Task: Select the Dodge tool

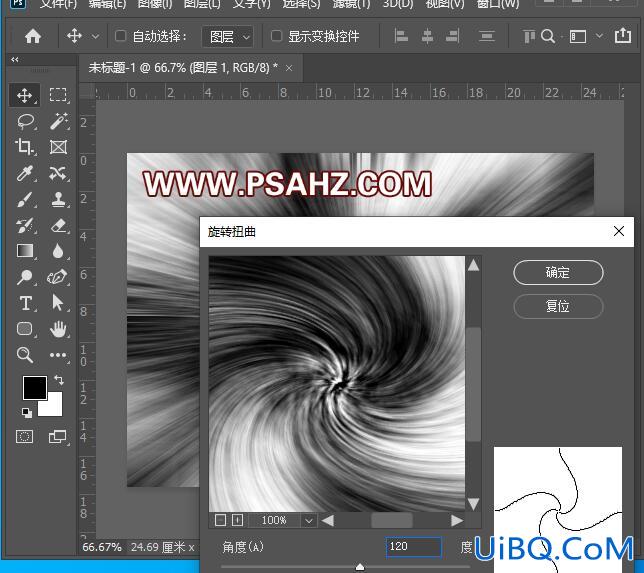Action: point(25,277)
